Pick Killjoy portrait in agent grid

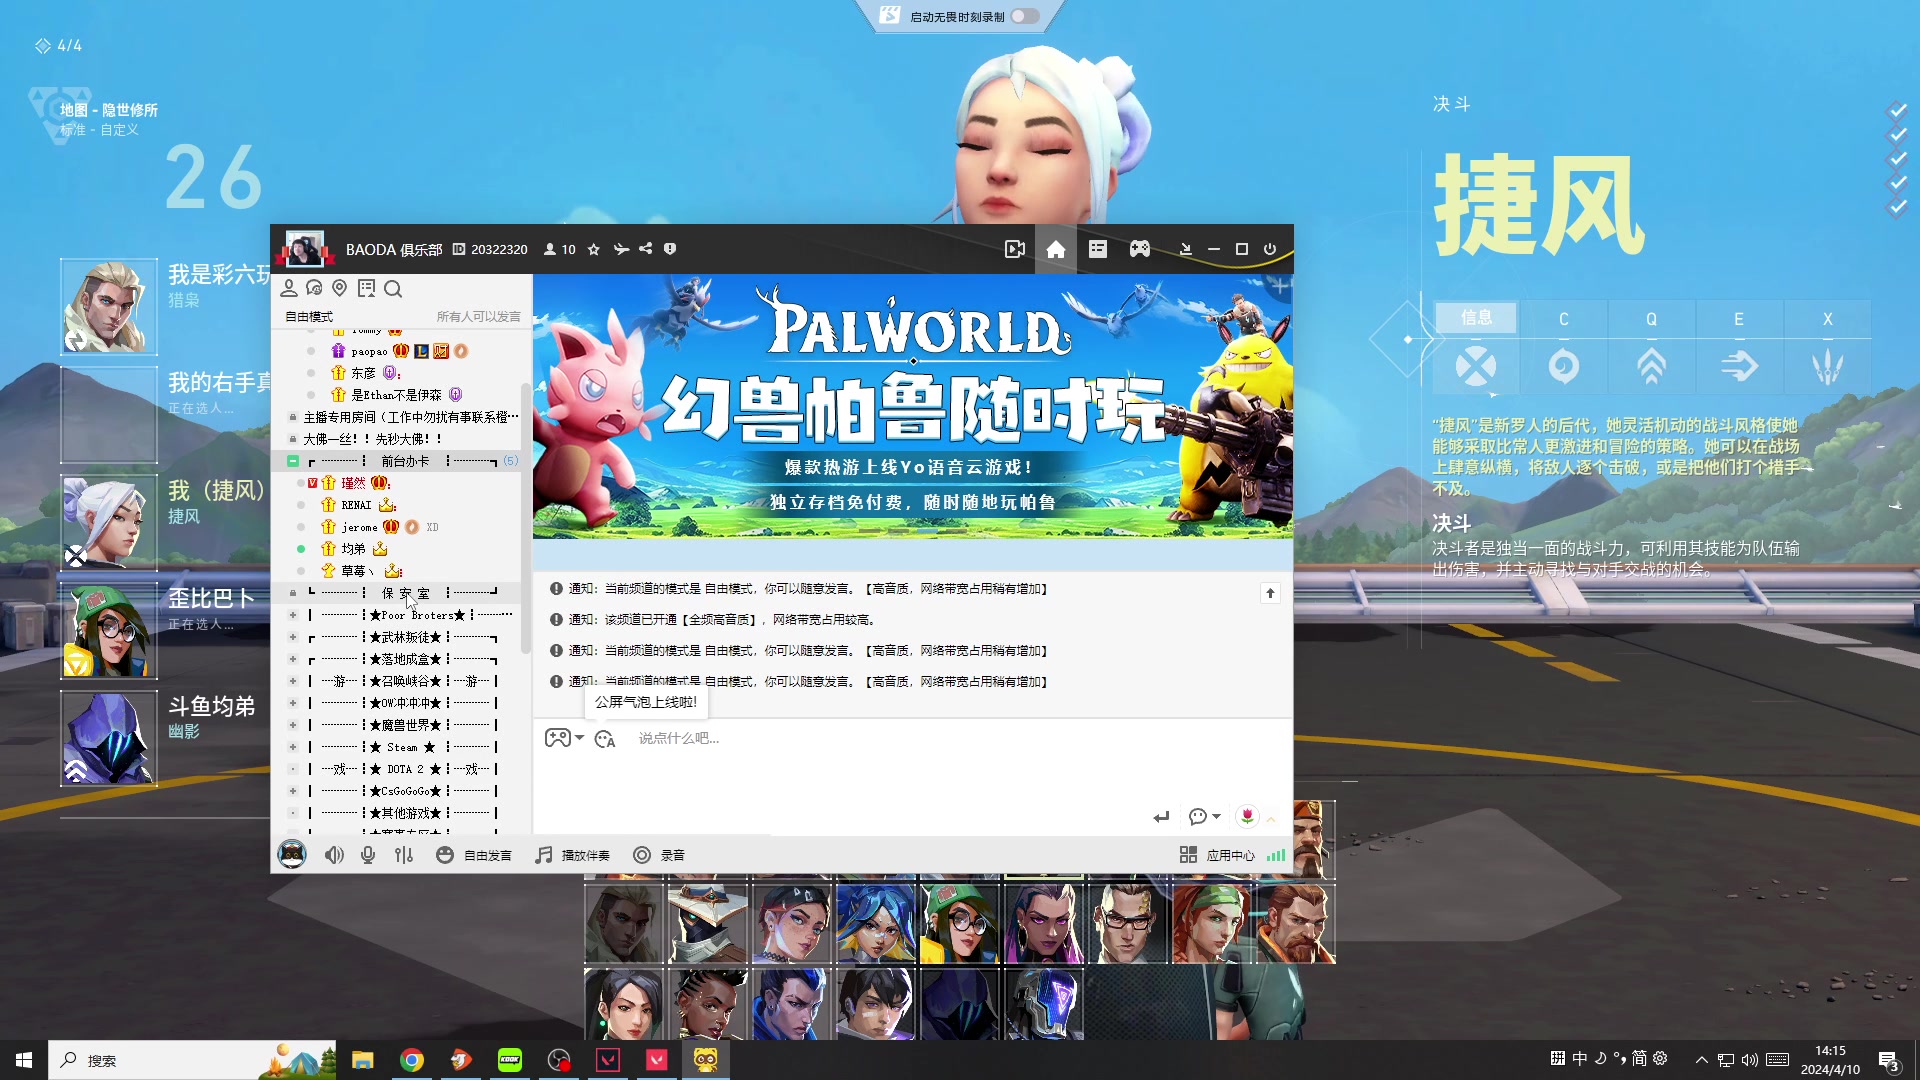pos(959,923)
